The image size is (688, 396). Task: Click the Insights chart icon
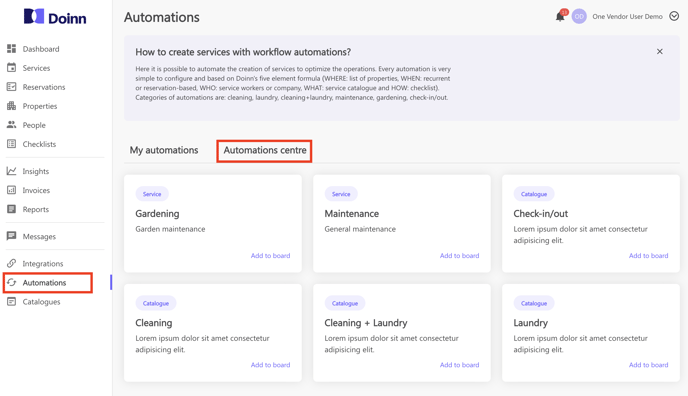11,171
